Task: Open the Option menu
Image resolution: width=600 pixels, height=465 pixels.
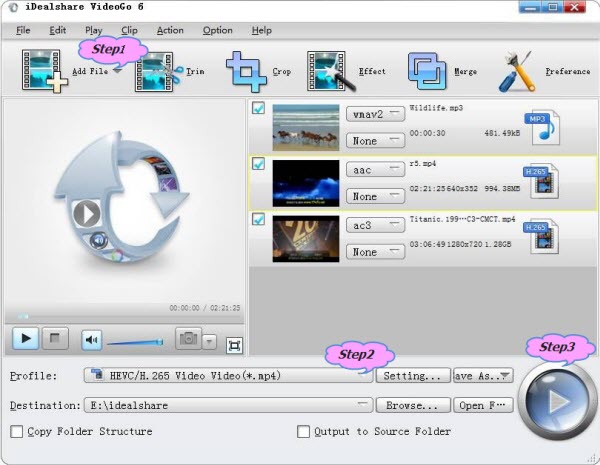Action: click(x=217, y=30)
